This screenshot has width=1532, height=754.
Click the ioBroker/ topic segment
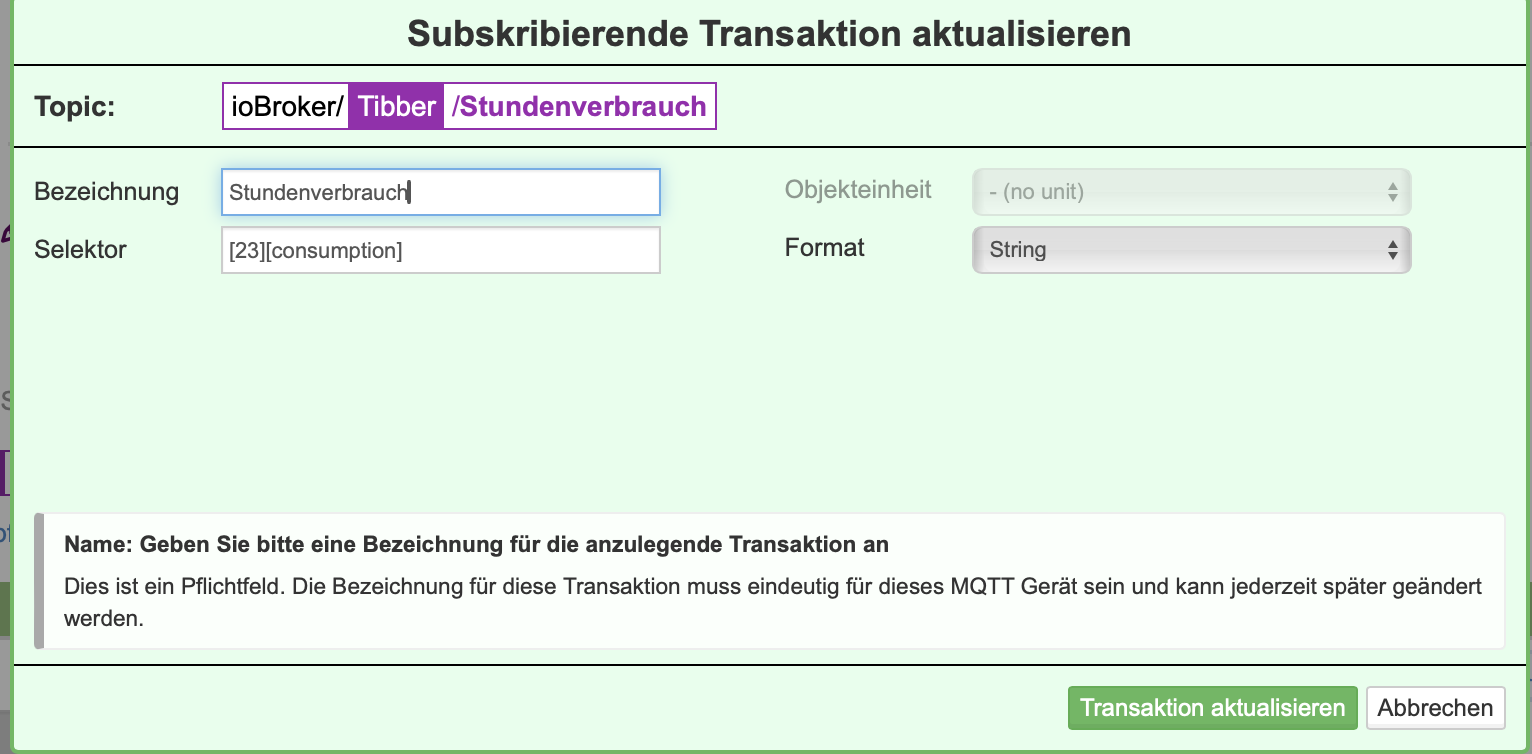[x=287, y=106]
